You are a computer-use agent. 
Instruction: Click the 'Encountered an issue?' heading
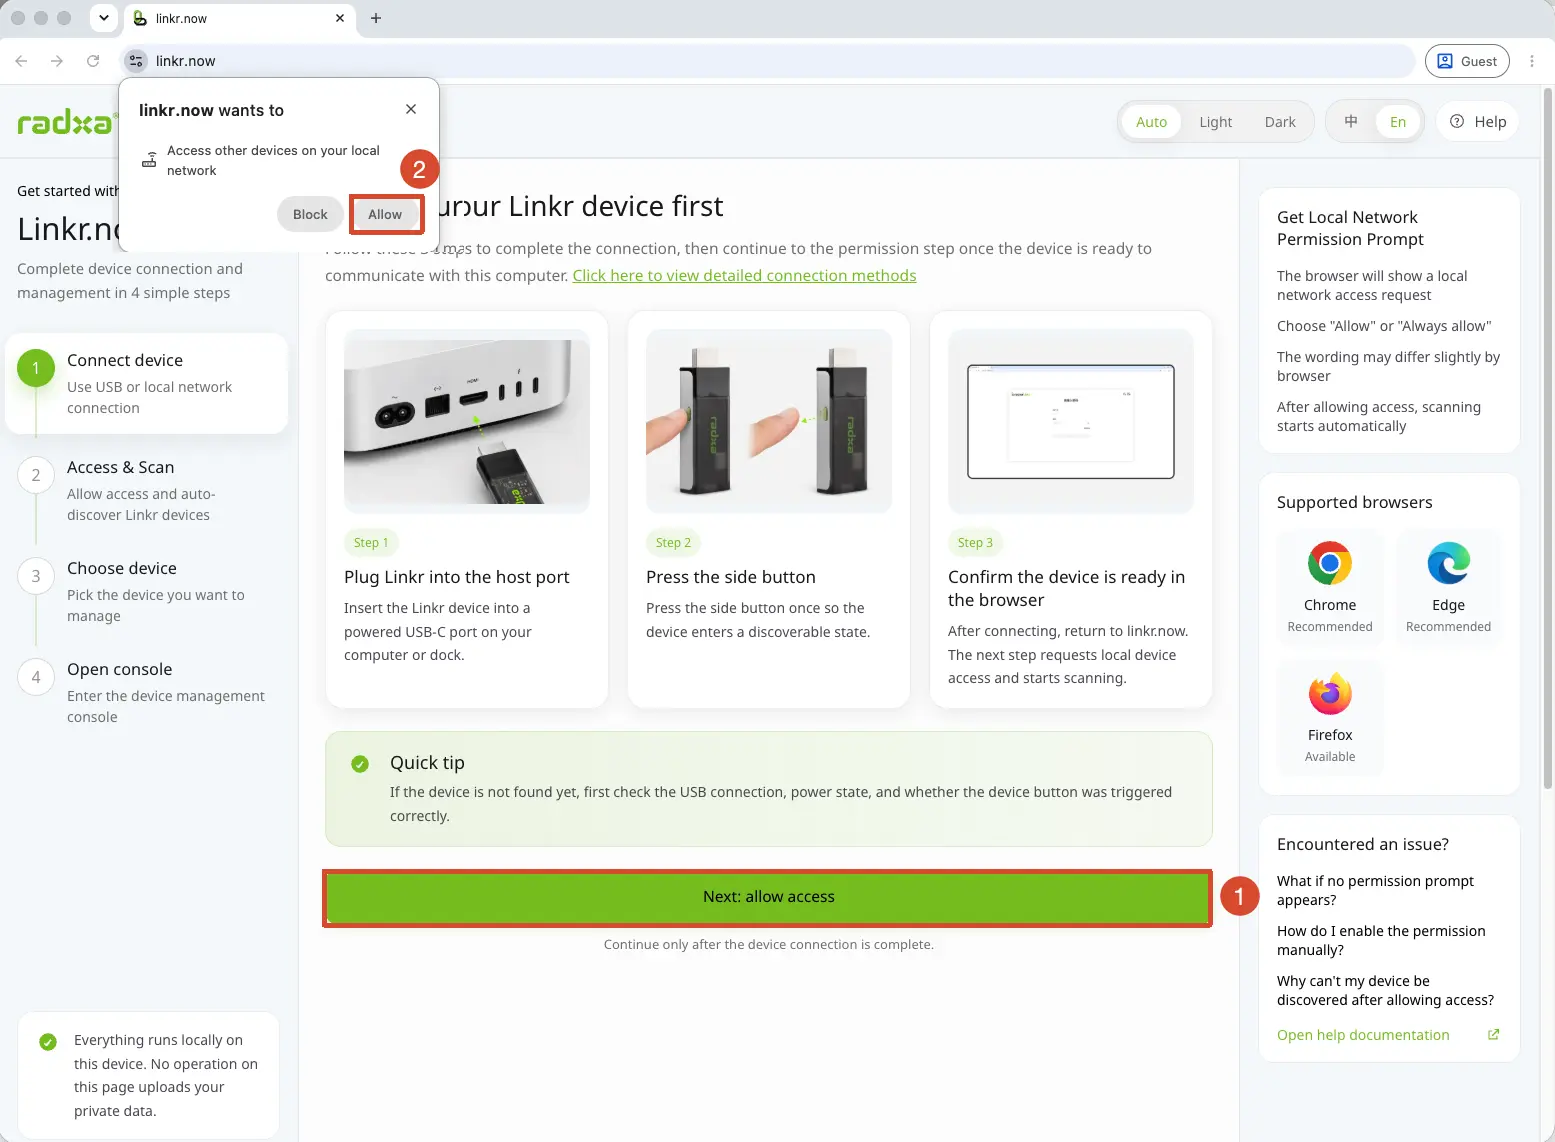tap(1362, 844)
